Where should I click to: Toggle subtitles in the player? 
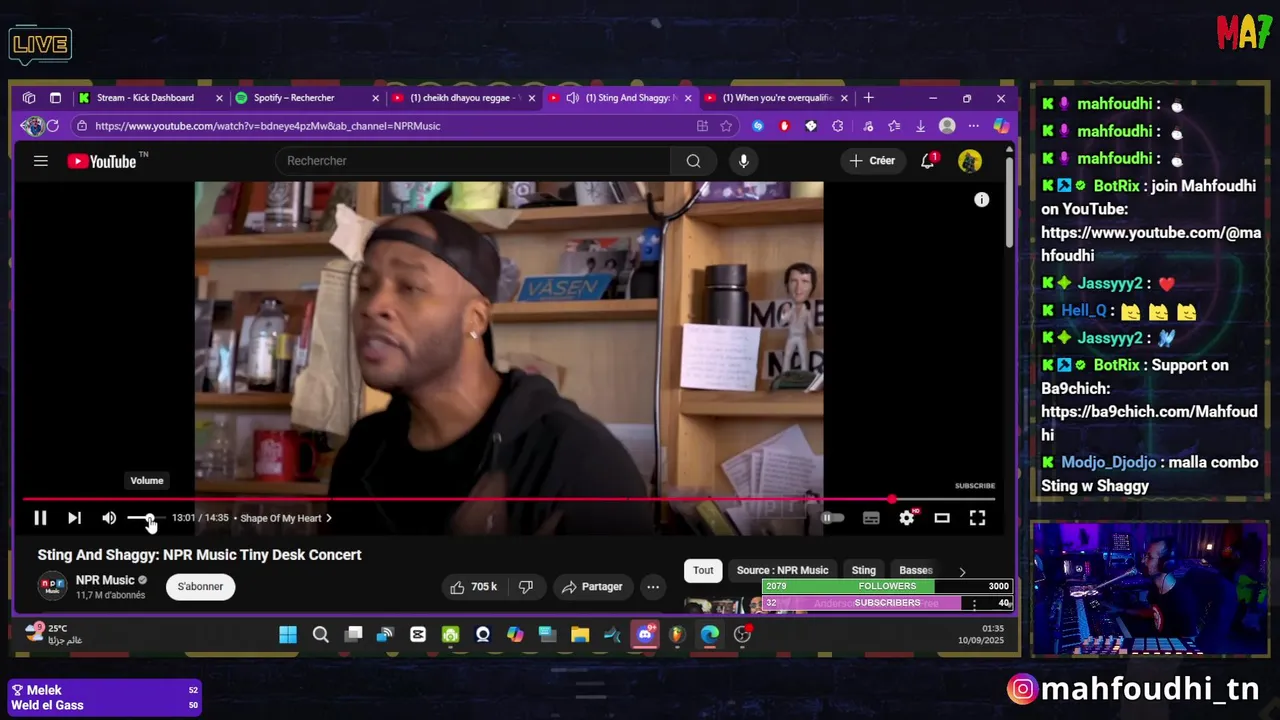[871, 518]
